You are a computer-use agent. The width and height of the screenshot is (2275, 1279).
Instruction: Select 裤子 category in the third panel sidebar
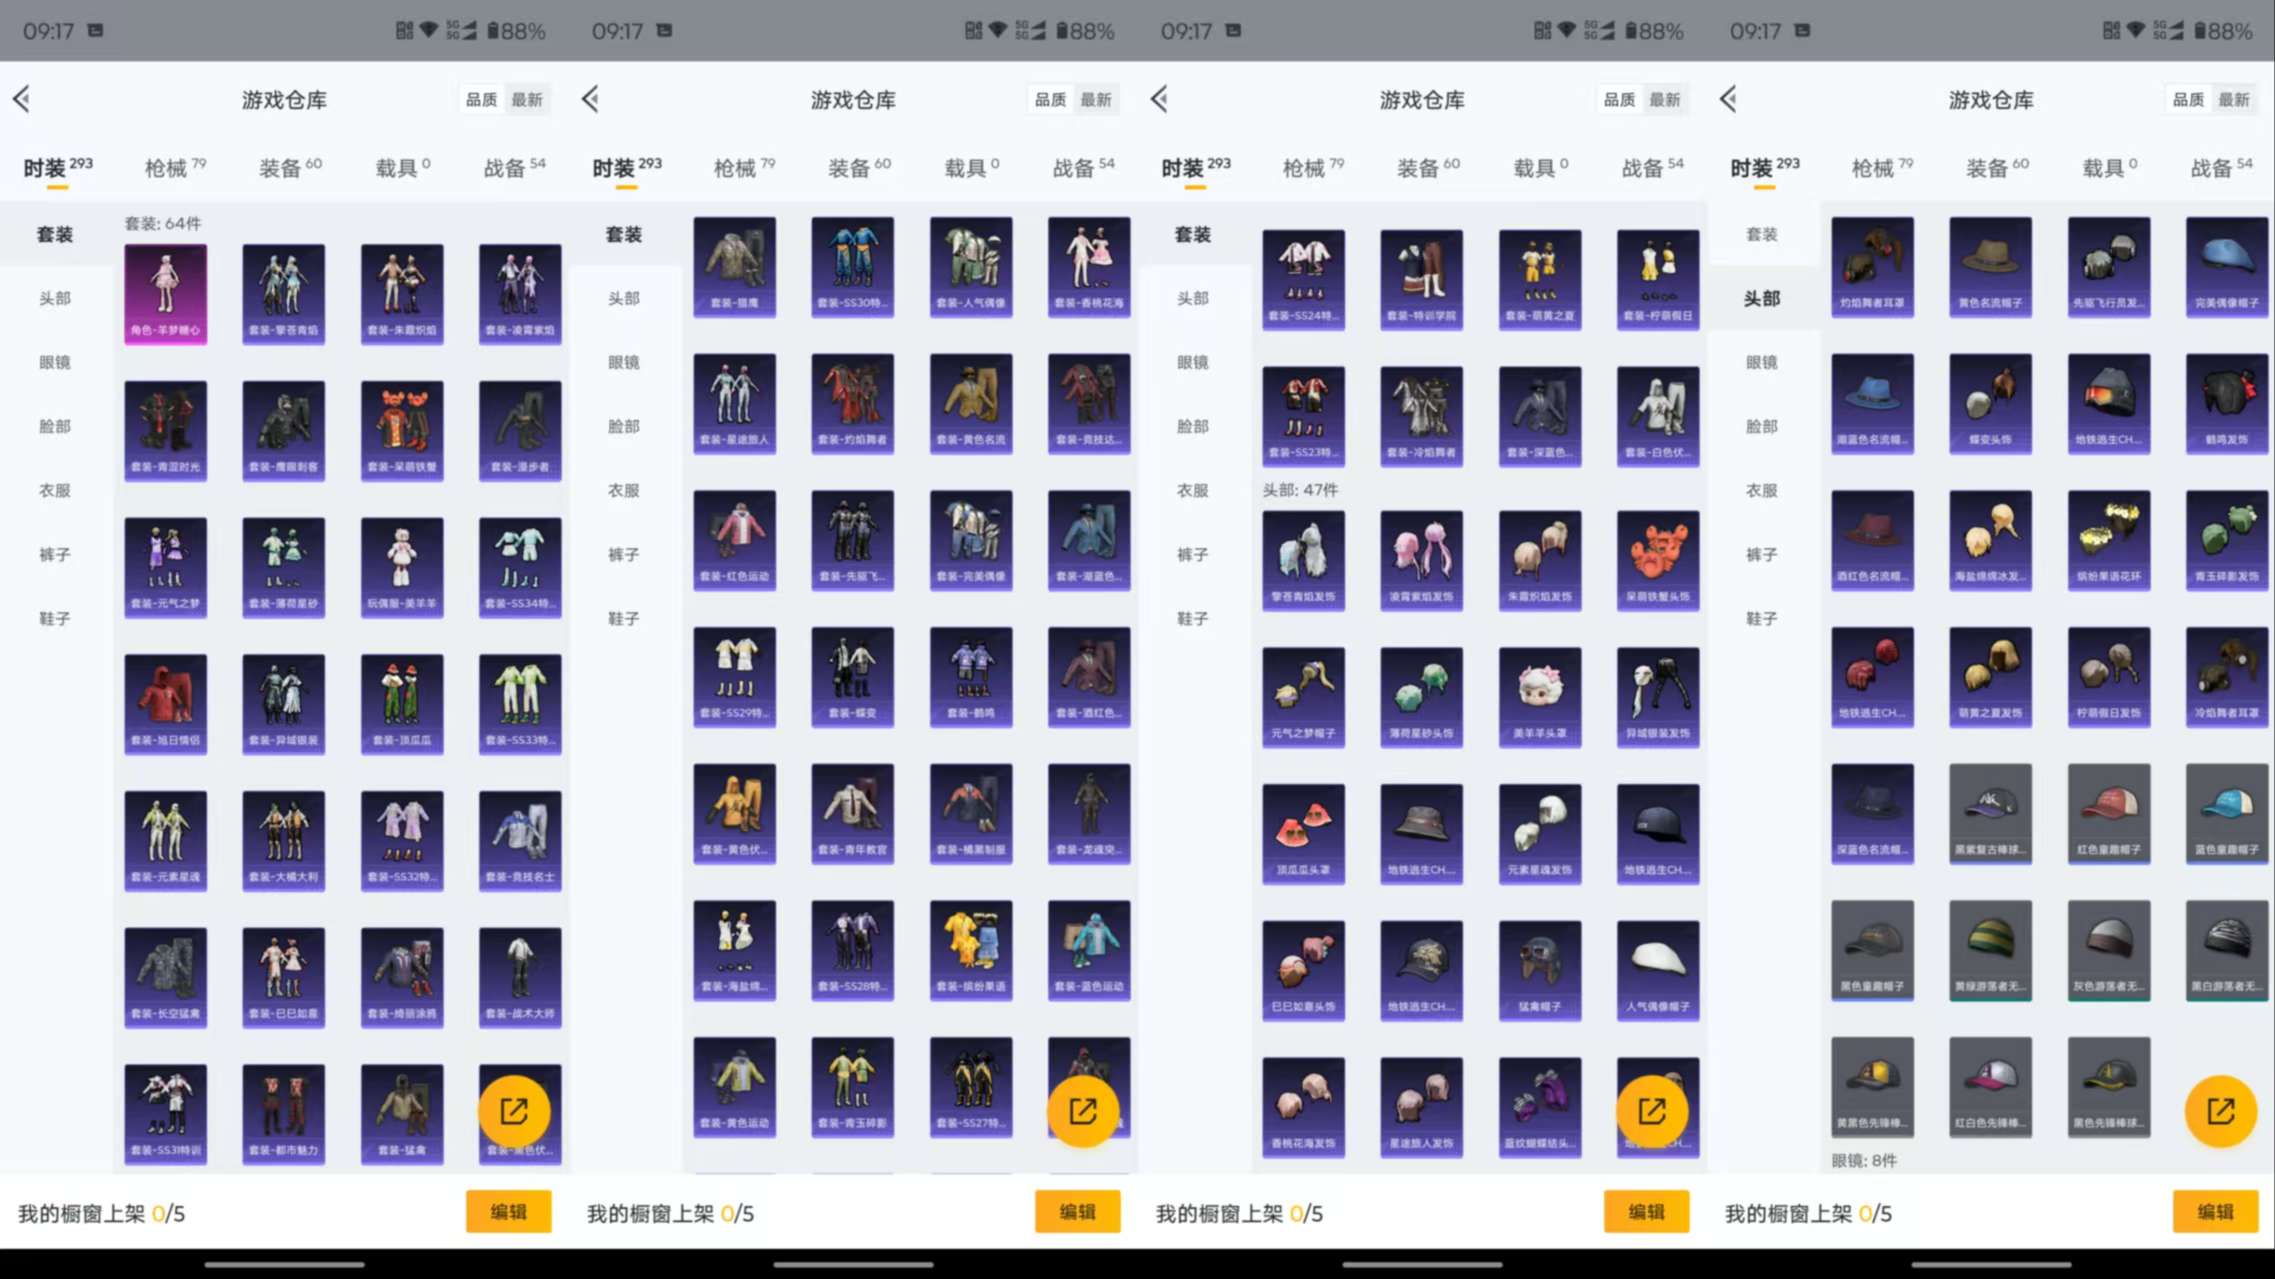[x=1193, y=554]
